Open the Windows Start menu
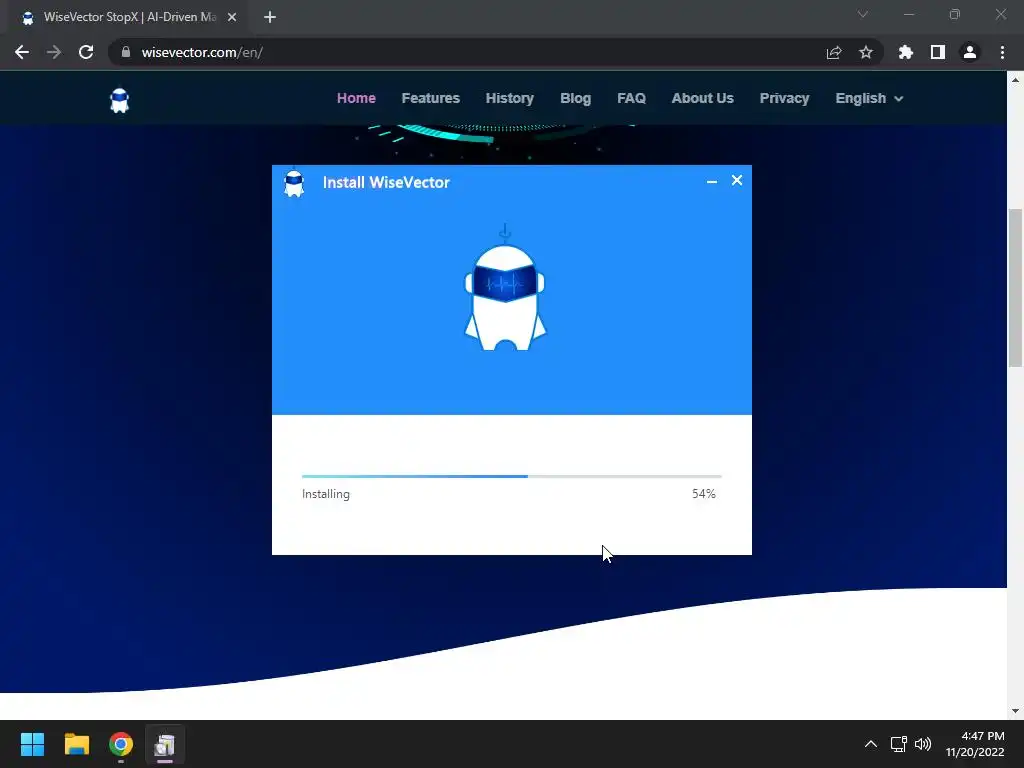Screen dimensions: 1024x768 pos(32,744)
